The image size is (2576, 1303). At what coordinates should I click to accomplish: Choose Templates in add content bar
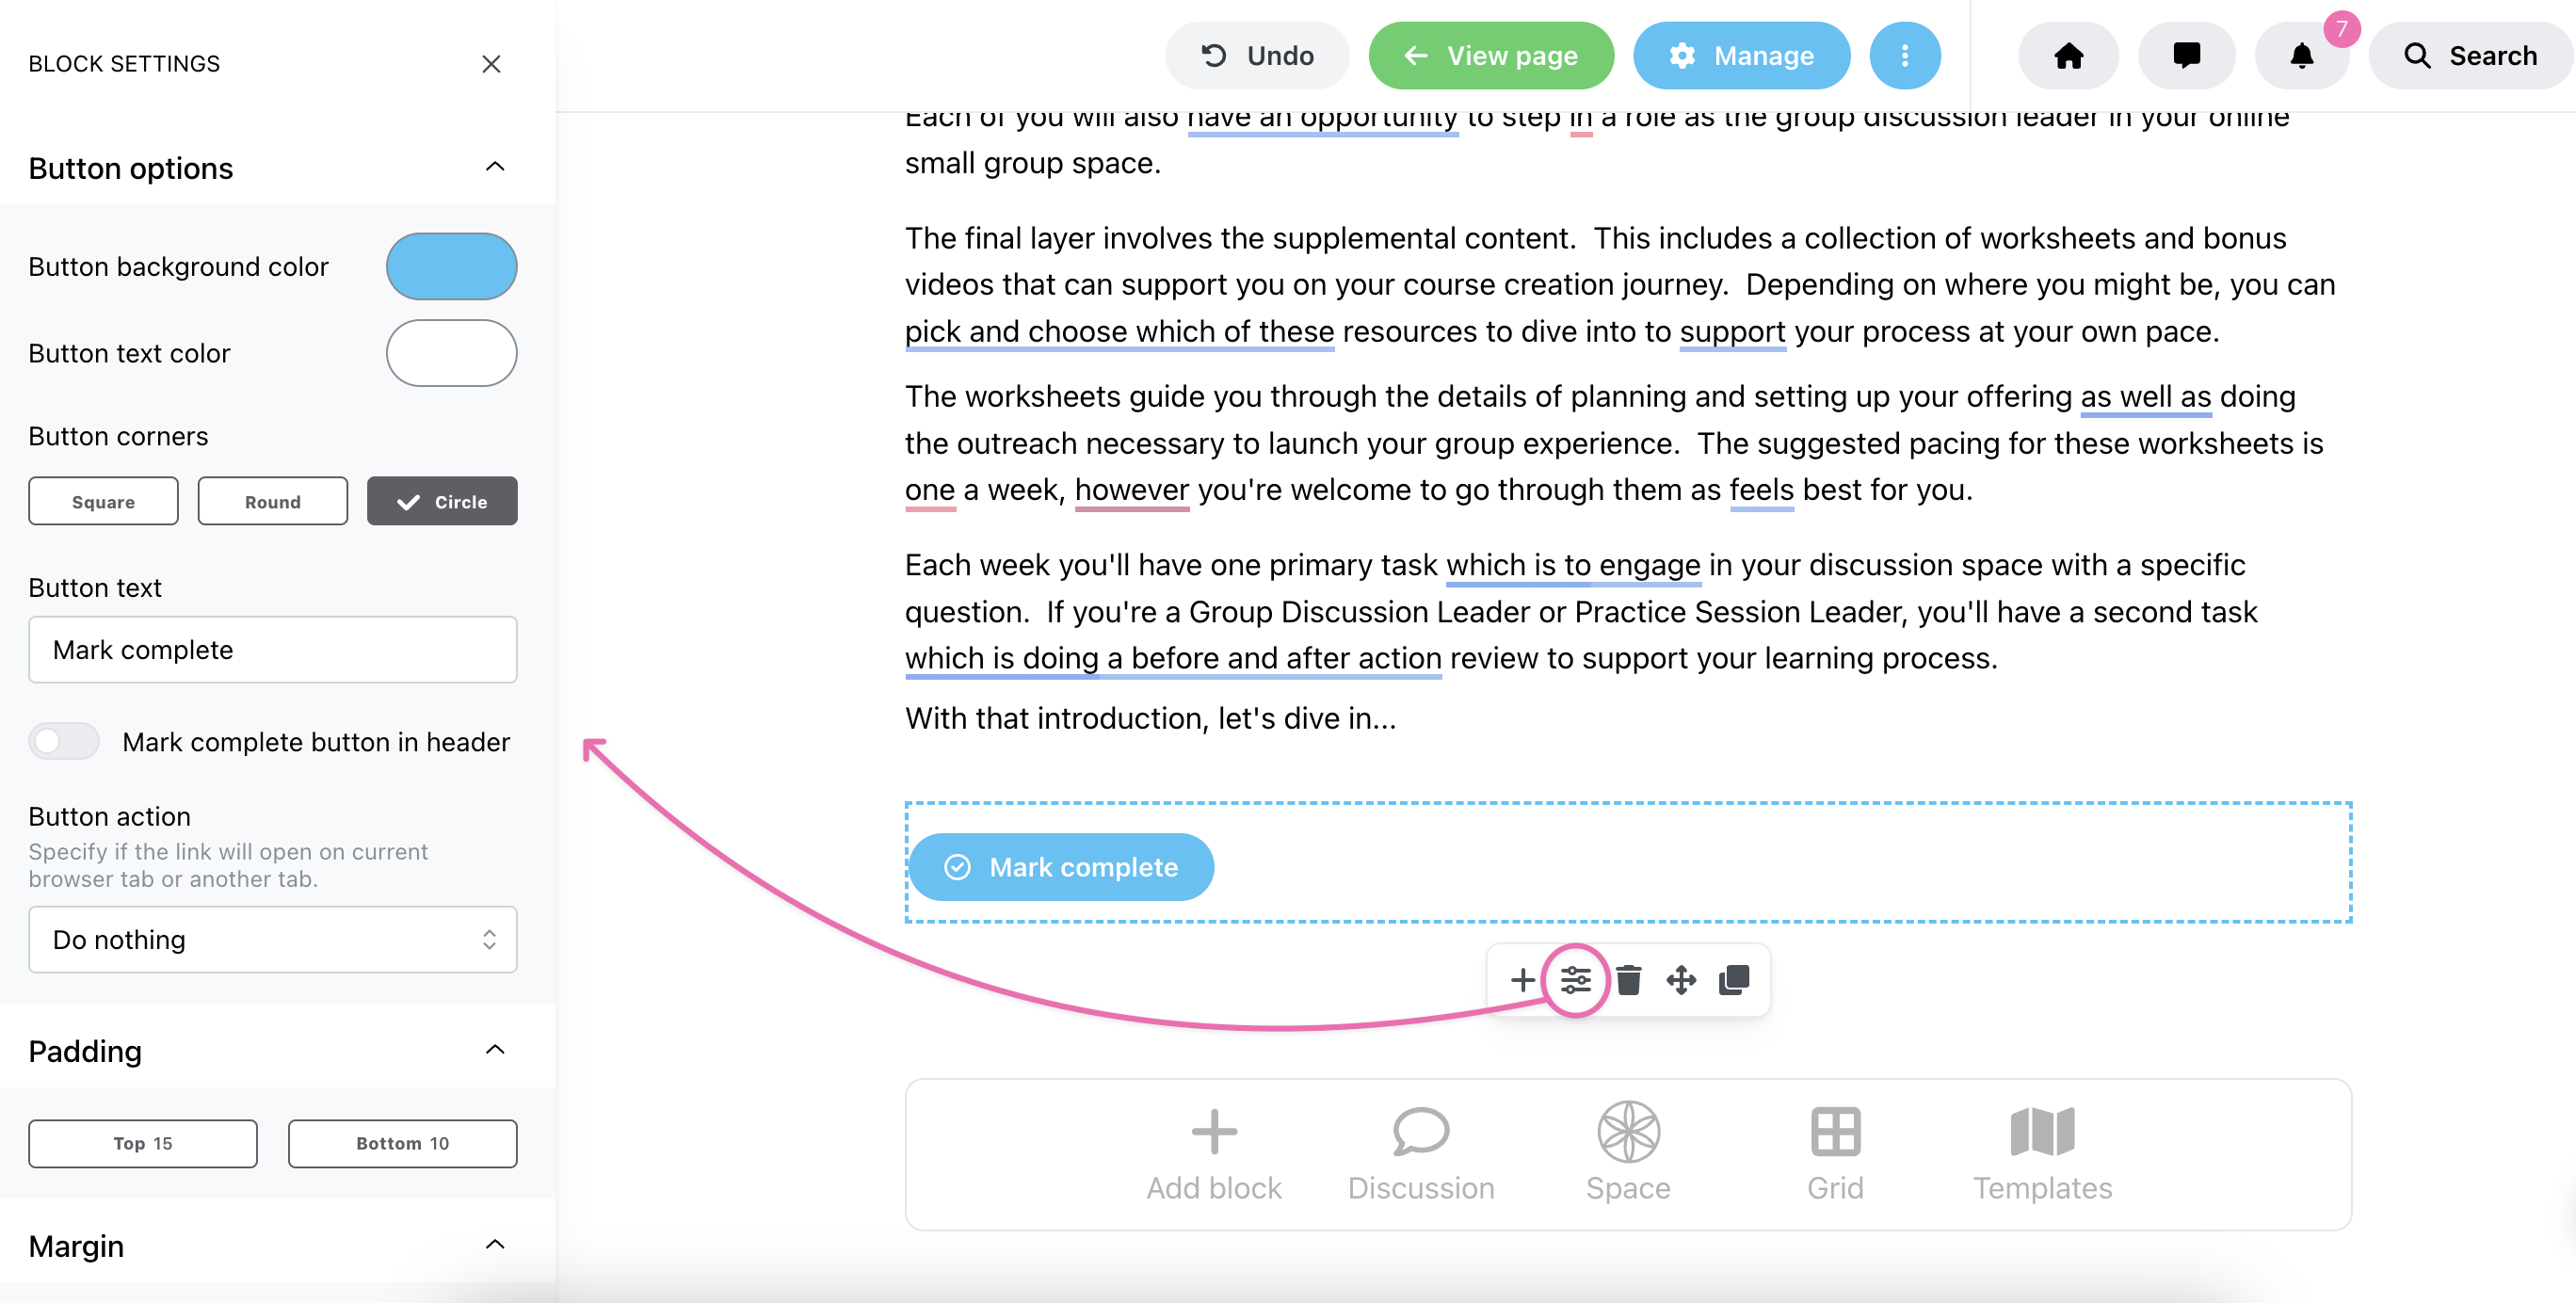2042,1154
